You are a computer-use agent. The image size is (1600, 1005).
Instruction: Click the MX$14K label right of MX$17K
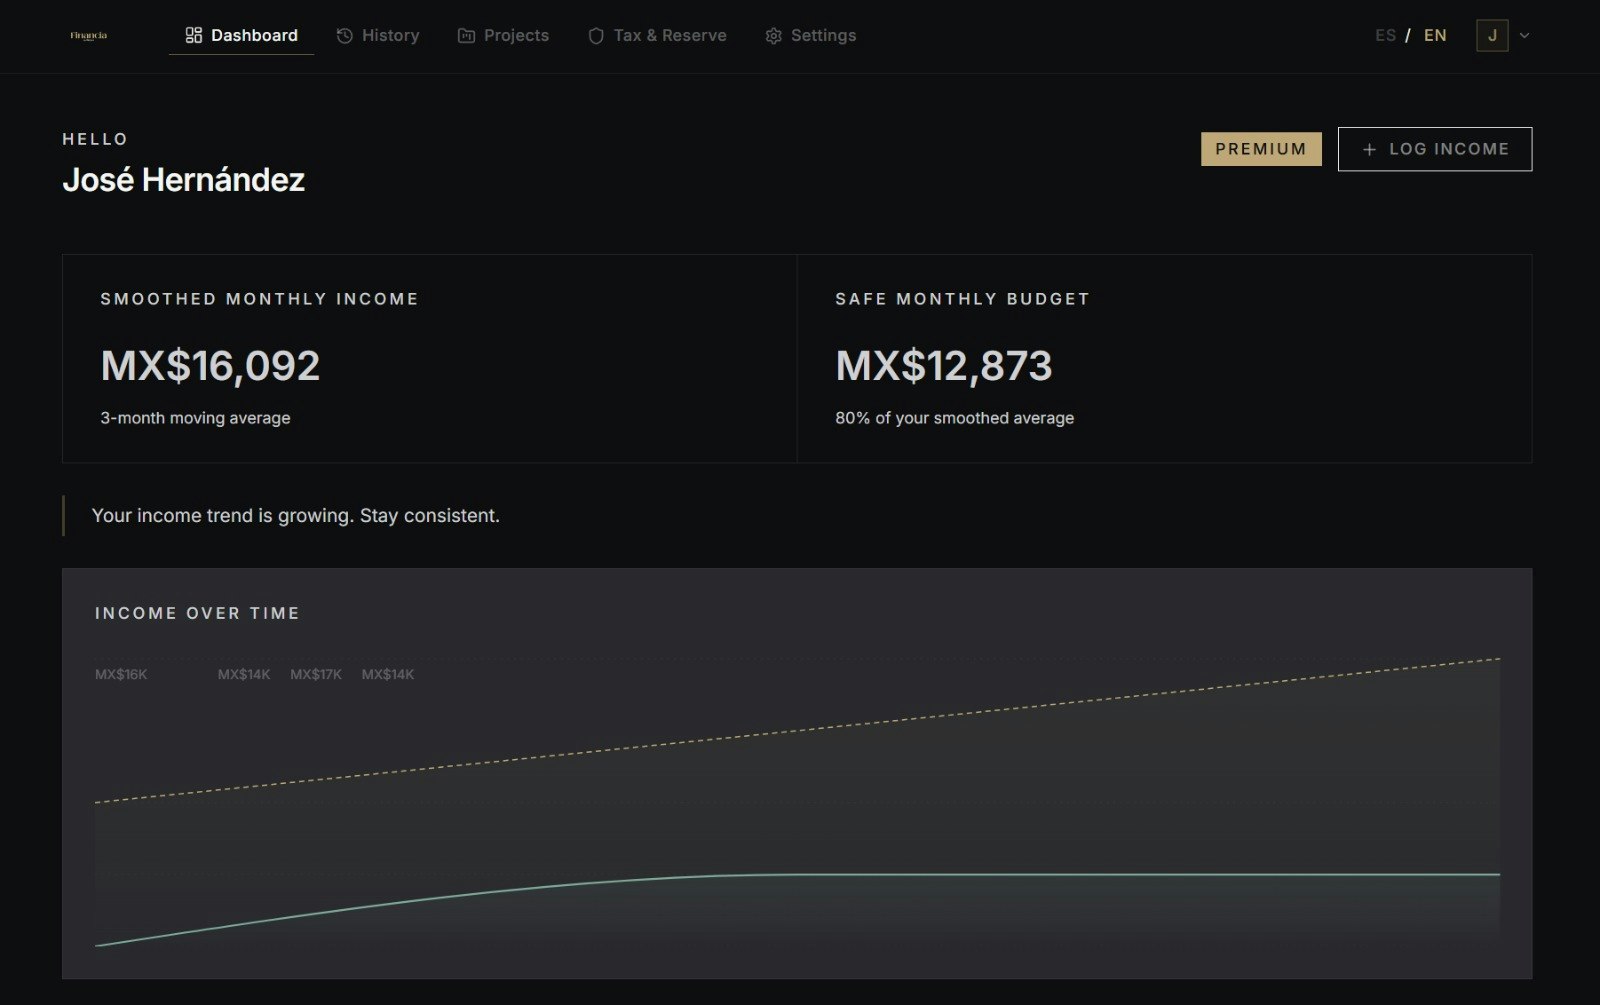pyautogui.click(x=388, y=674)
